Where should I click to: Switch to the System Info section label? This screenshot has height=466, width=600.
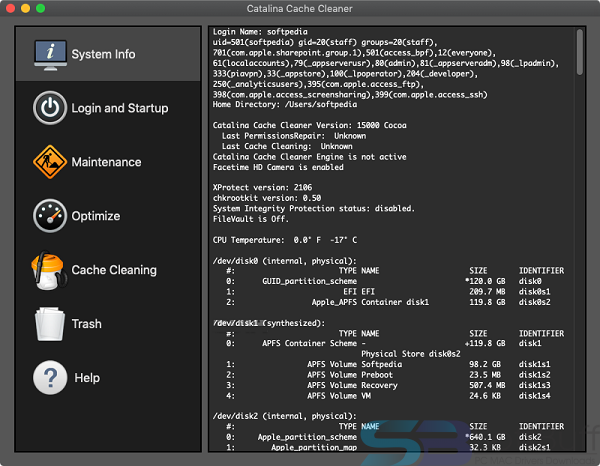tap(103, 54)
